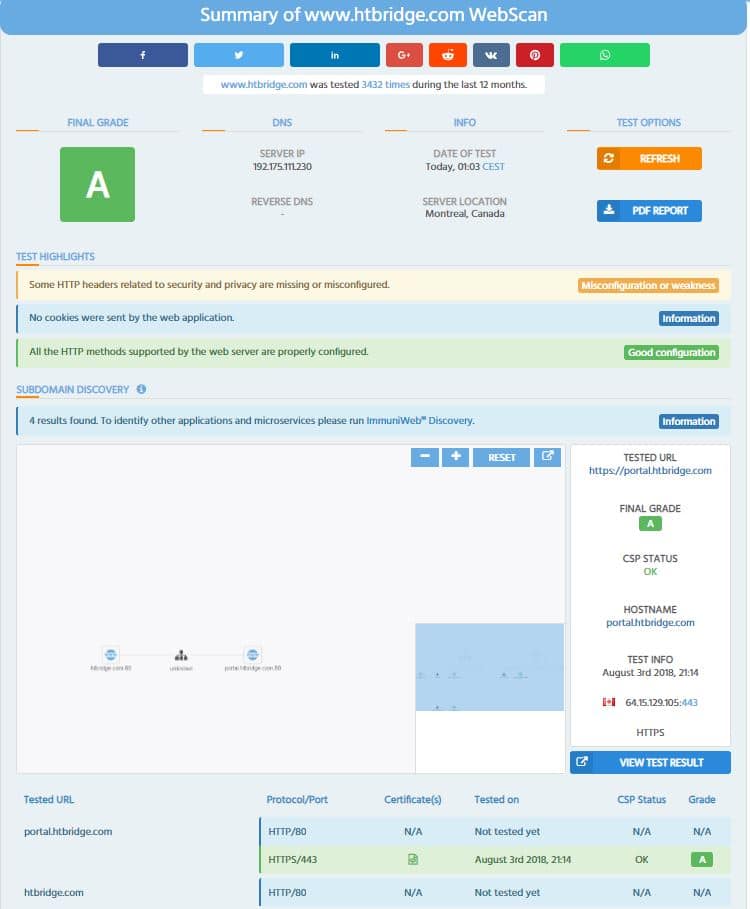Select the portal.htbridge.com node in map
The height and width of the screenshot is (909, 750).
click(253, 655)
